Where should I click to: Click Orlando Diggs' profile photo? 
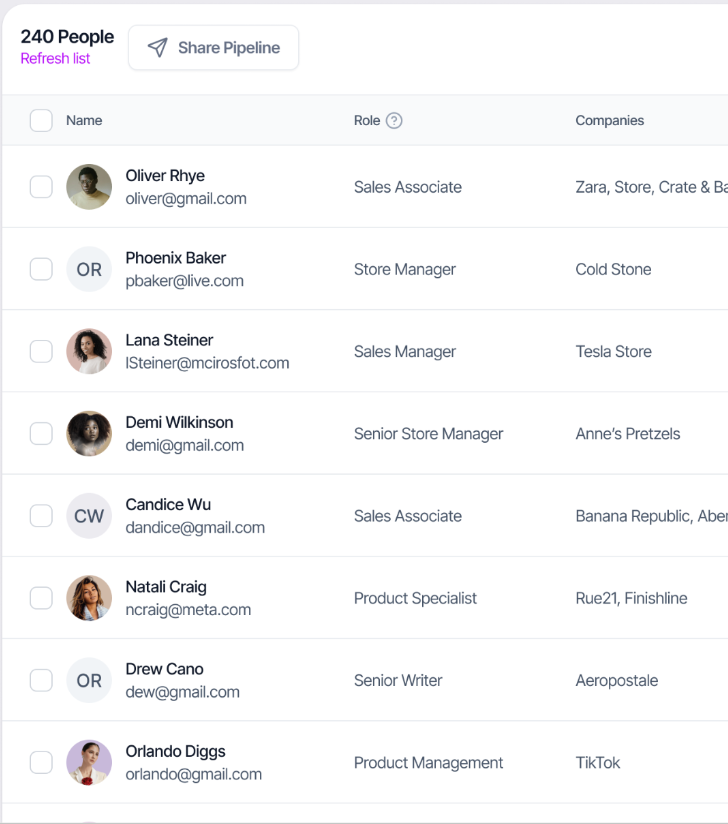[x=89, y=763]
